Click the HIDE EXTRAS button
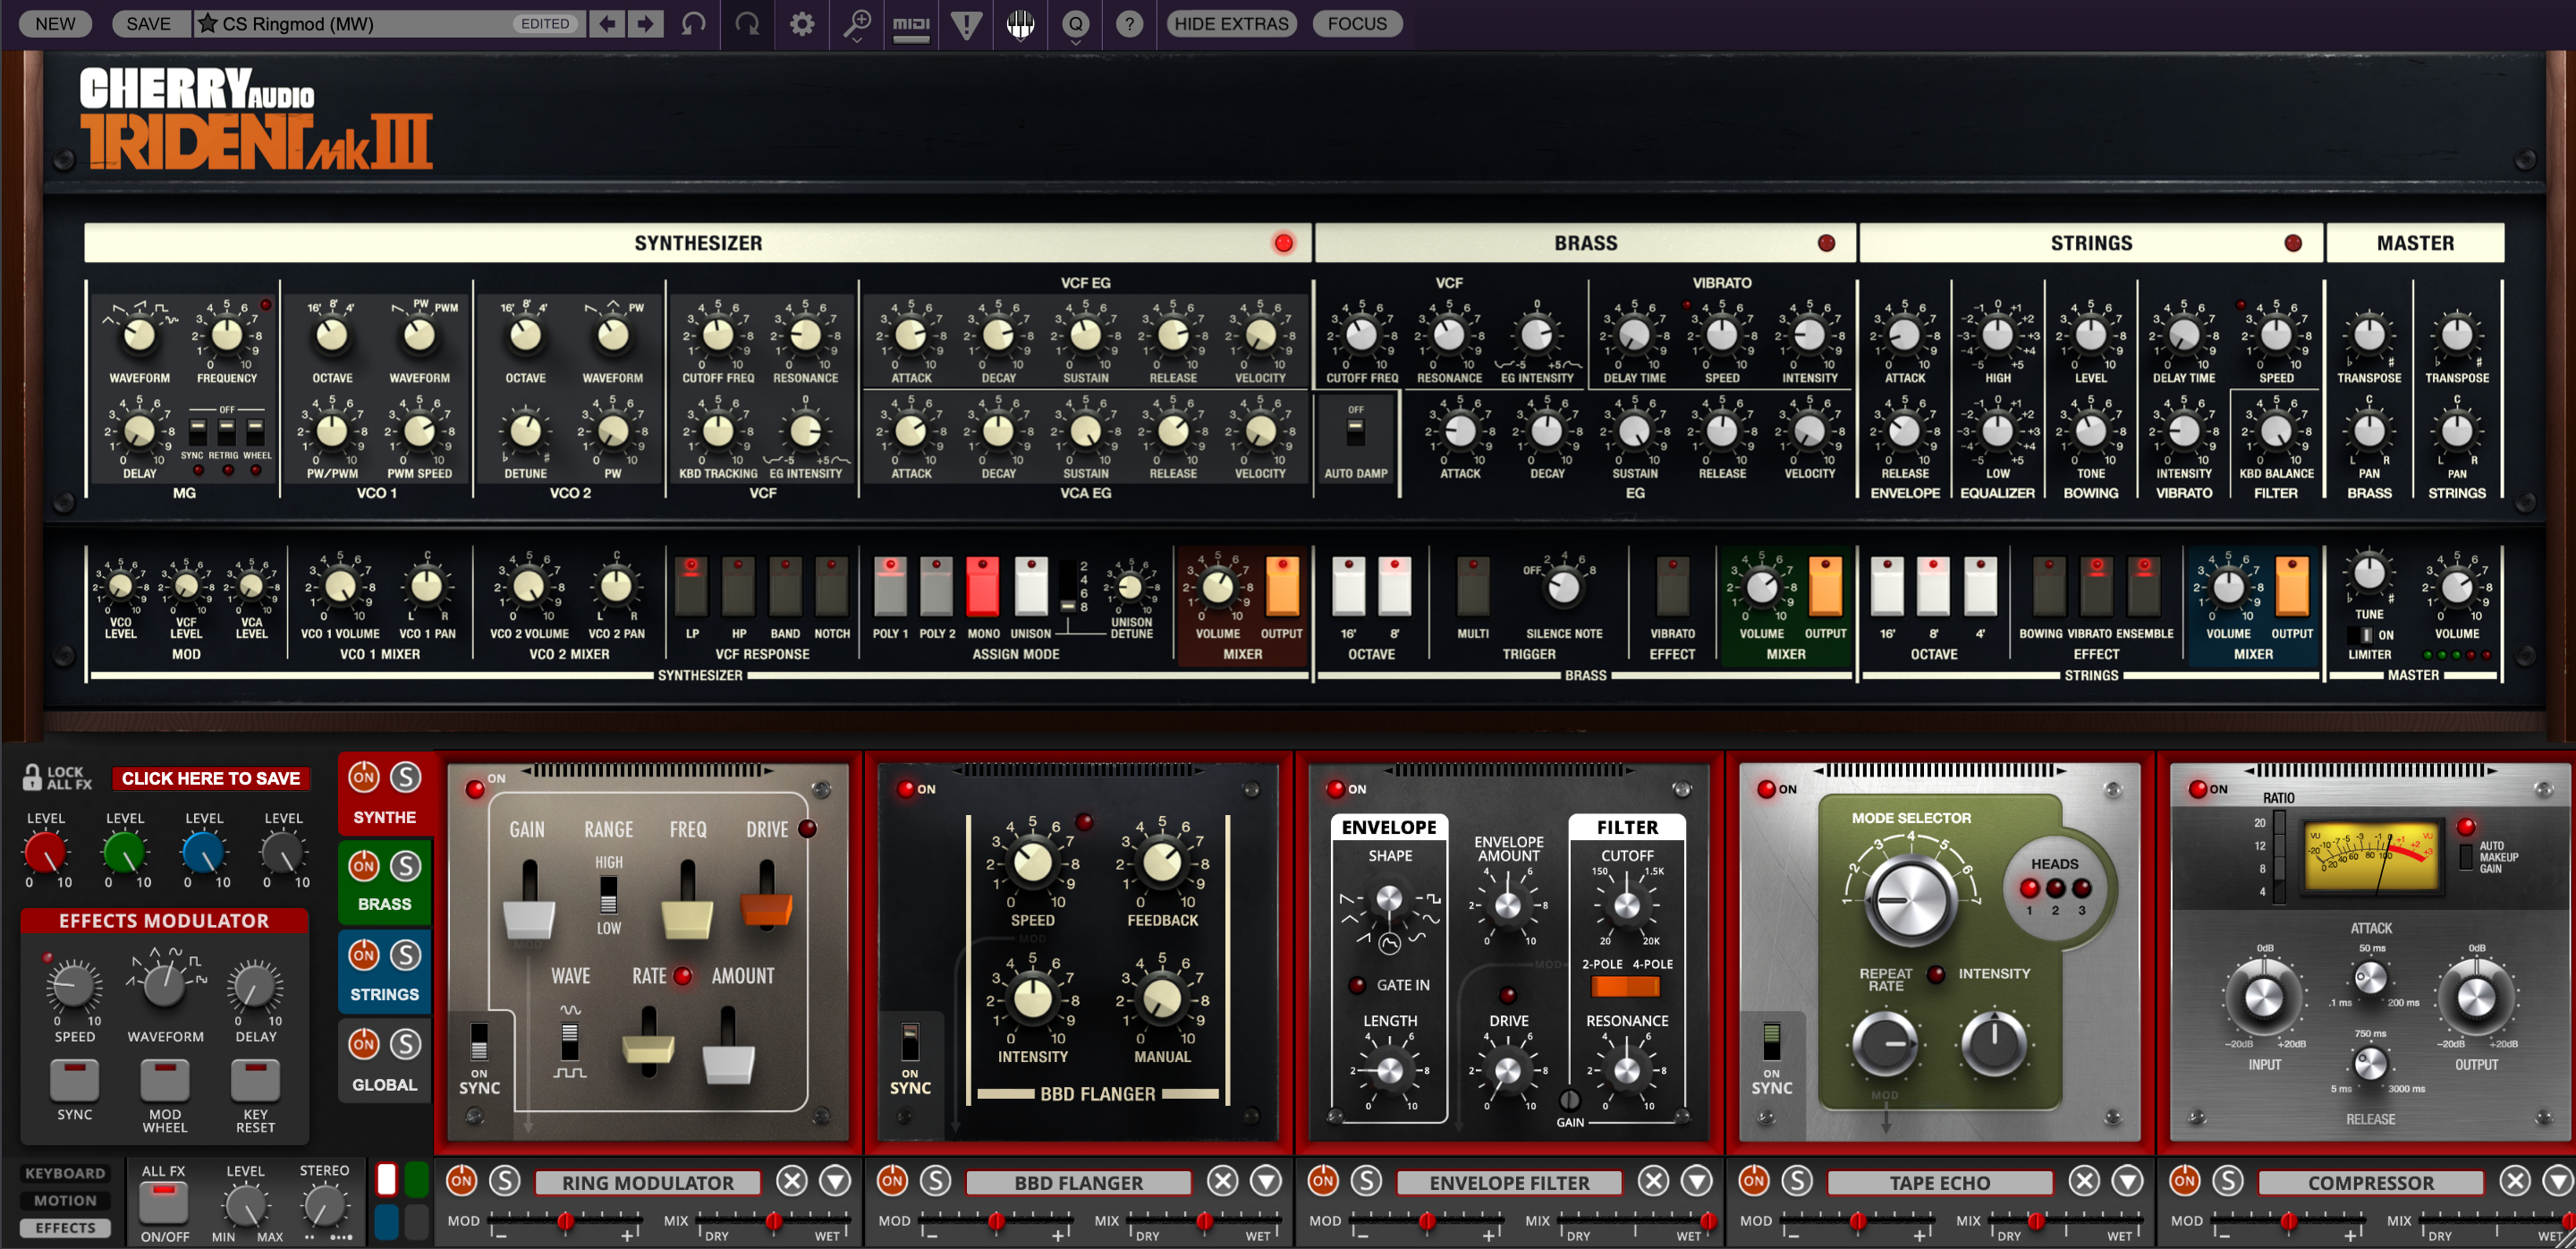This screenshot has height=1249, width=2576. click(1231, 23)
